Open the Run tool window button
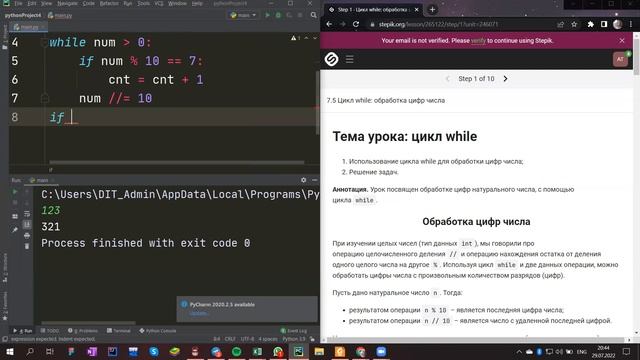640x360 pixels. pyautogui.click(x=23, y=331)
